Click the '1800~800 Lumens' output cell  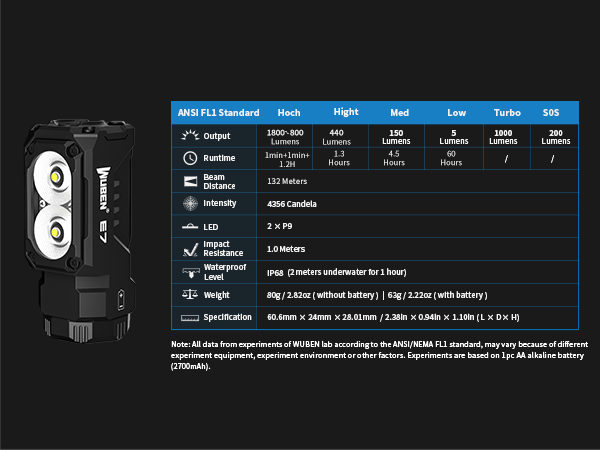285,137
